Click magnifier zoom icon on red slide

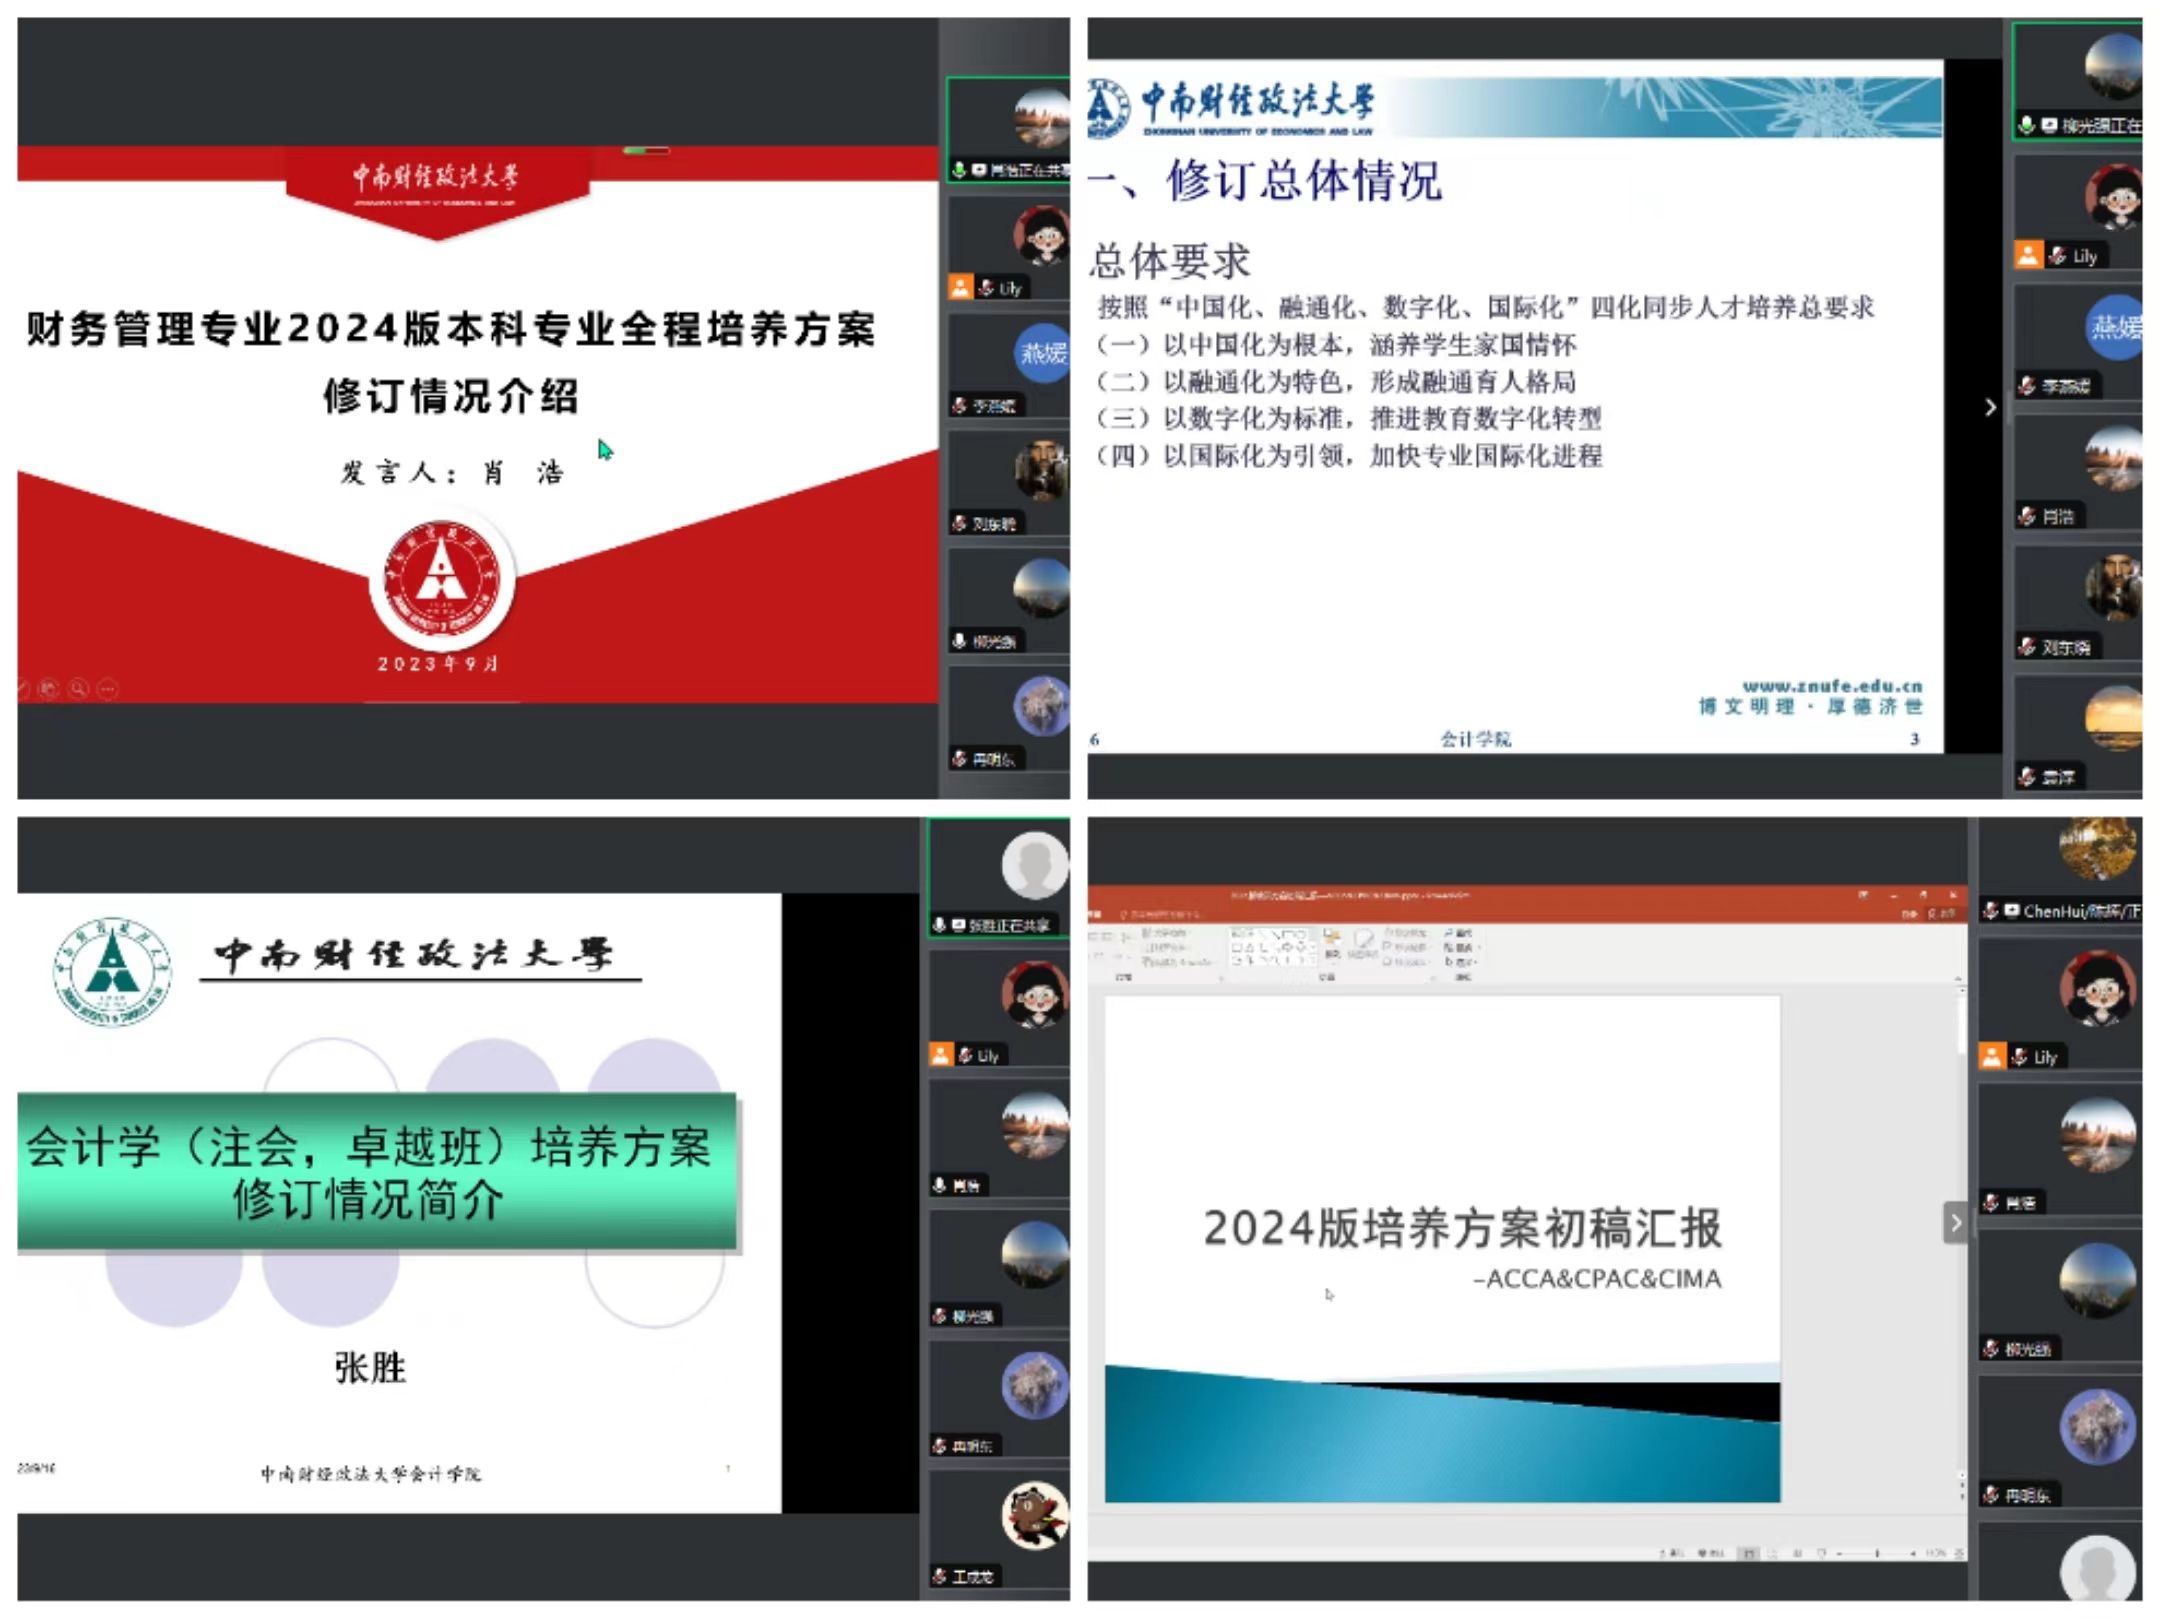point(79,688)
